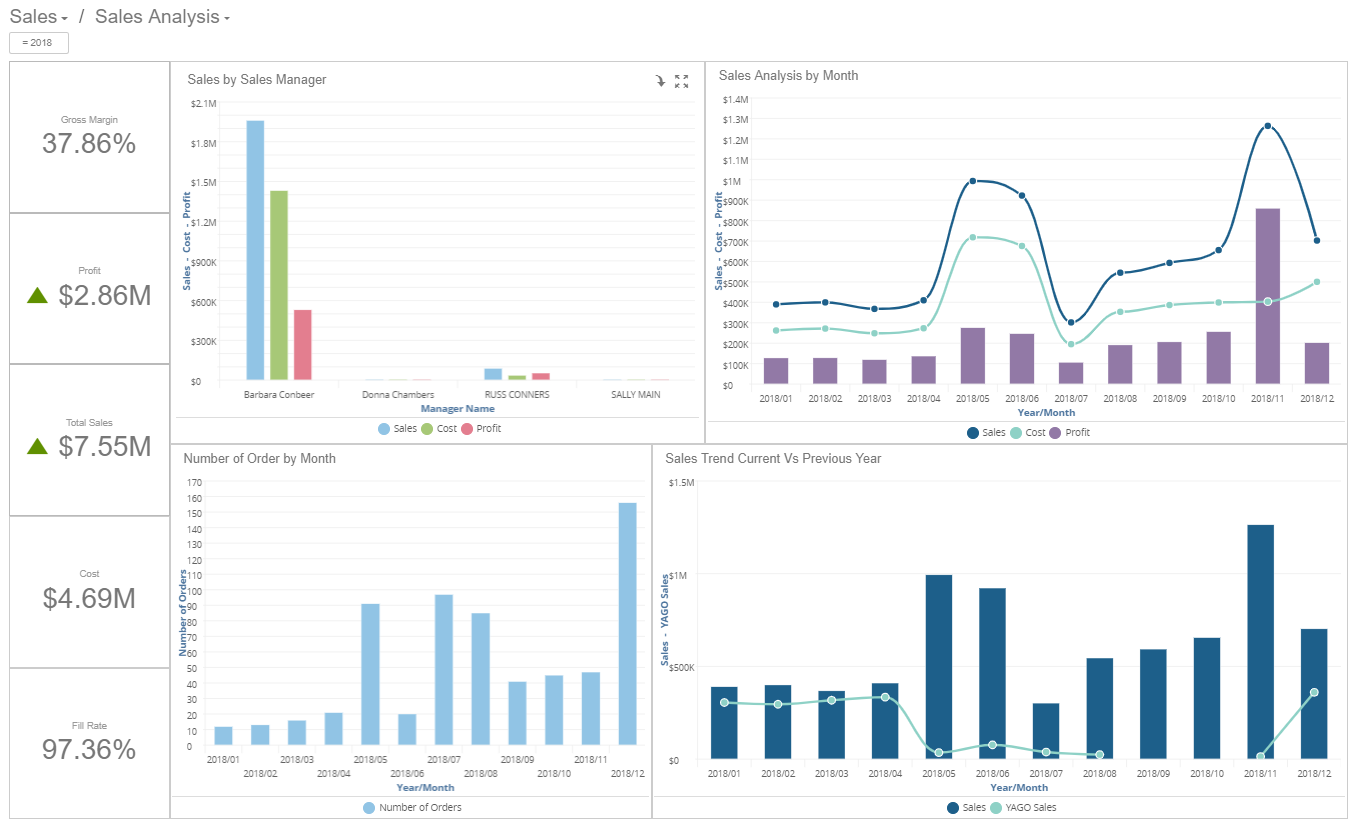Click the Fill Rate 97.36% KPI tile
This screenshot has height=824, width=1355.
[x=89, y=738]
